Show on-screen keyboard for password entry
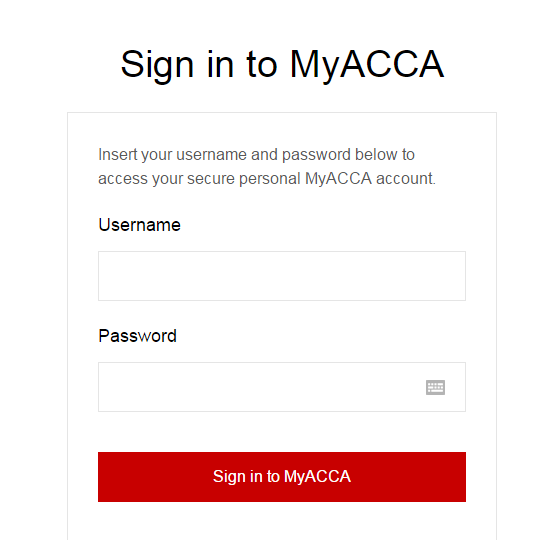The image size is (559, 540). pos(435,387)
